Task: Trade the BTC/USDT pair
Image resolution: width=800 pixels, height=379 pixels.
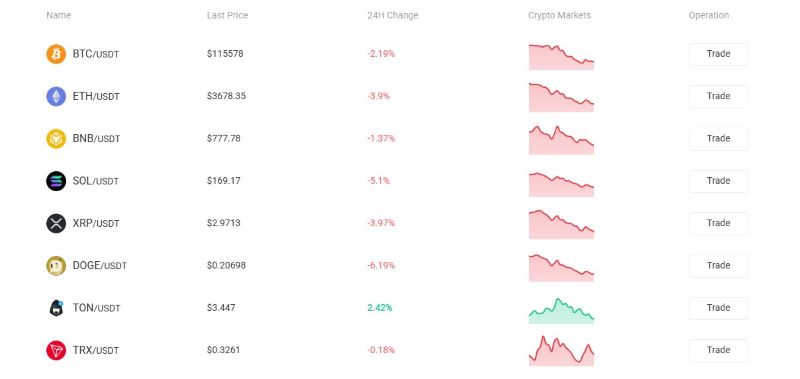Action: [x=718, y=54]
